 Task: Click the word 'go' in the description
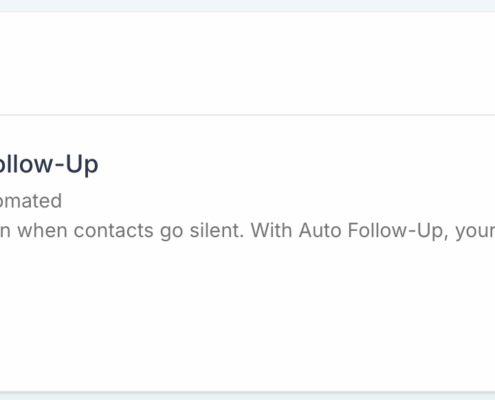(171, 232)
